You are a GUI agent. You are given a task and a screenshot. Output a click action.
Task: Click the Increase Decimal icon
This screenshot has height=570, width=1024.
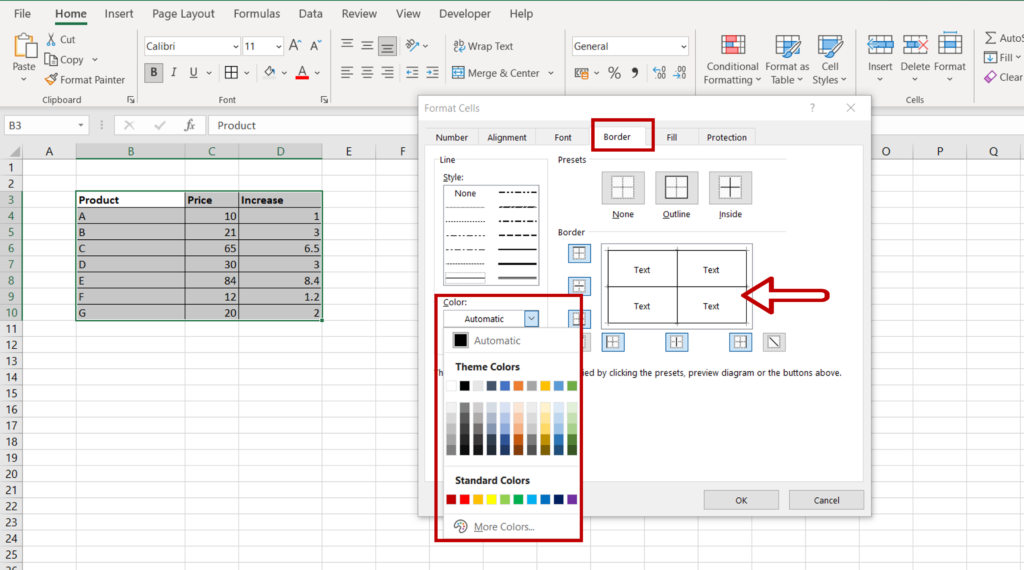pyautogui.click(x=659, y=73)
